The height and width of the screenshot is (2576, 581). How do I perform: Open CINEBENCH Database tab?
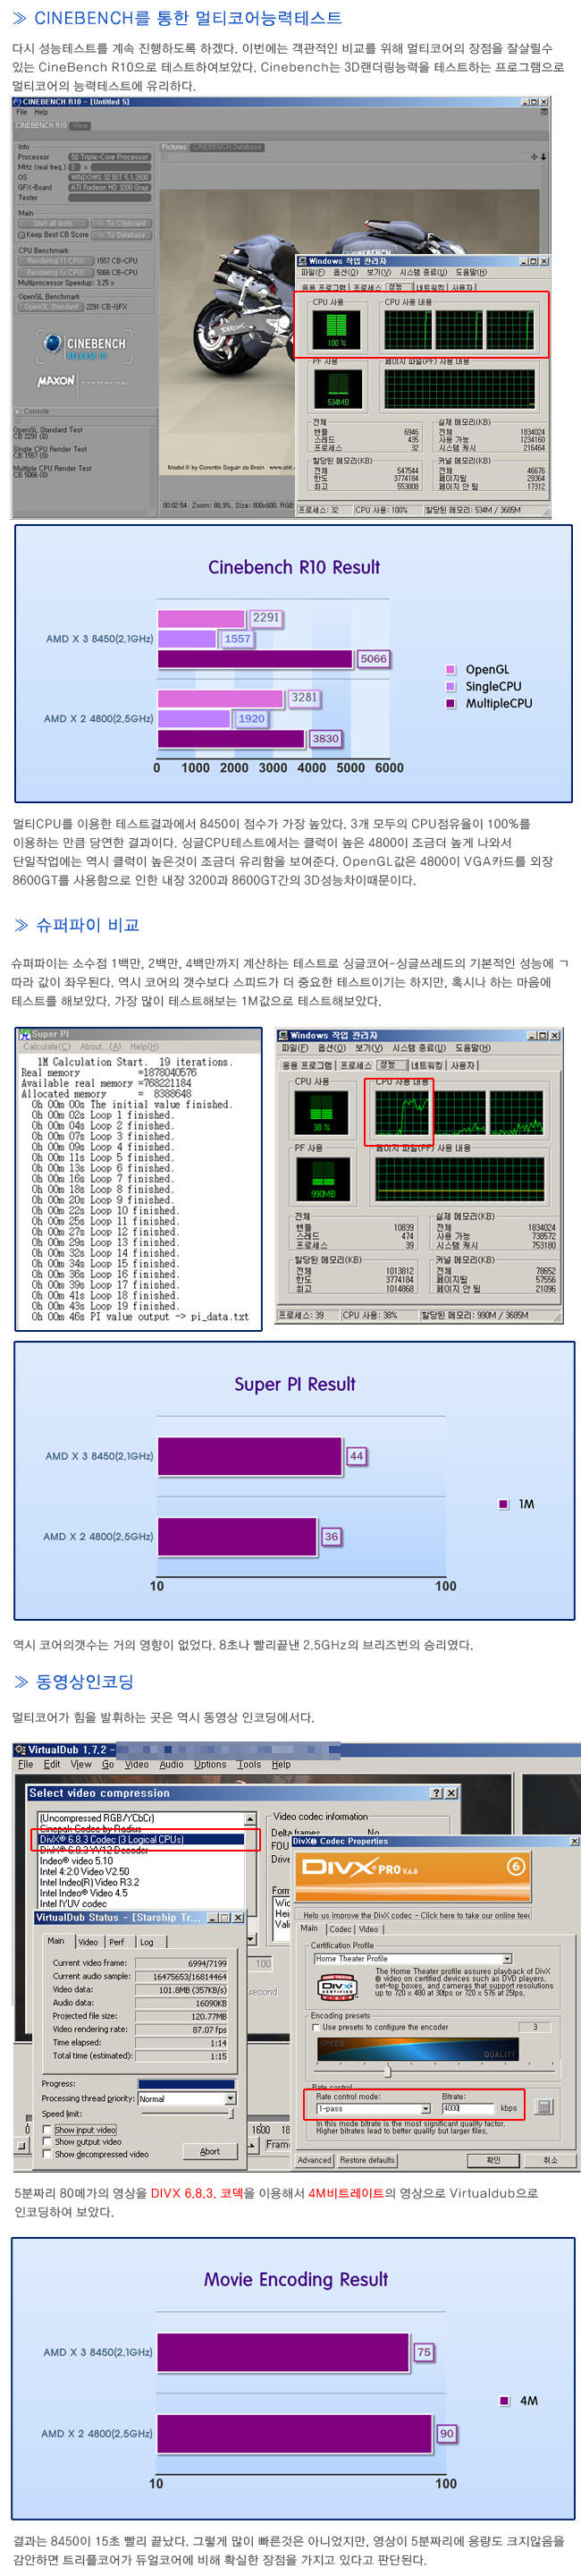tap(227, 147)
